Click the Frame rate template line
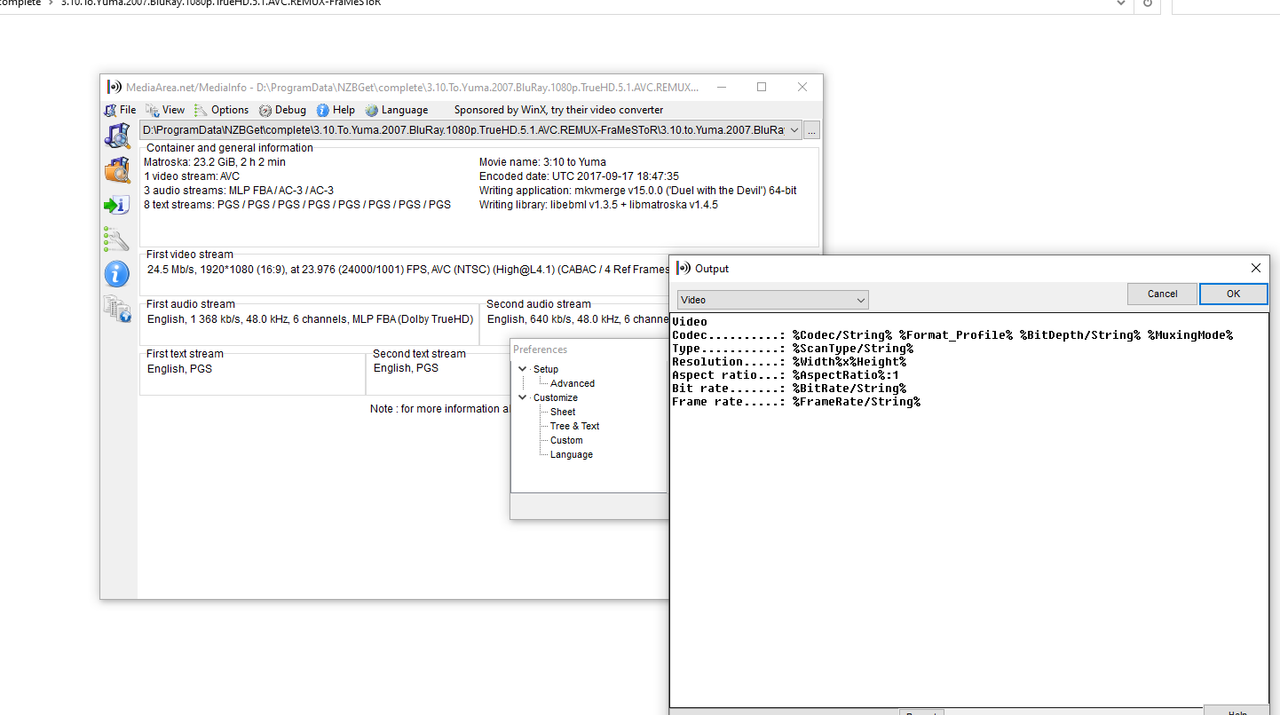 pos(796,401)
